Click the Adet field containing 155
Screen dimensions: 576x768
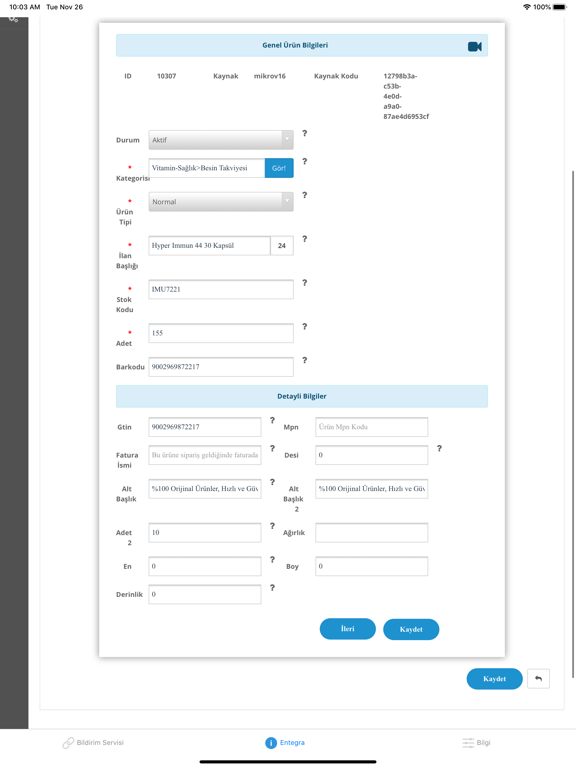pos(221,333)
